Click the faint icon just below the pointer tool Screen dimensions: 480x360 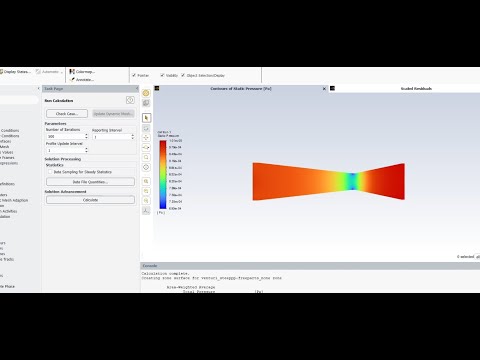(x=146, y=128)
